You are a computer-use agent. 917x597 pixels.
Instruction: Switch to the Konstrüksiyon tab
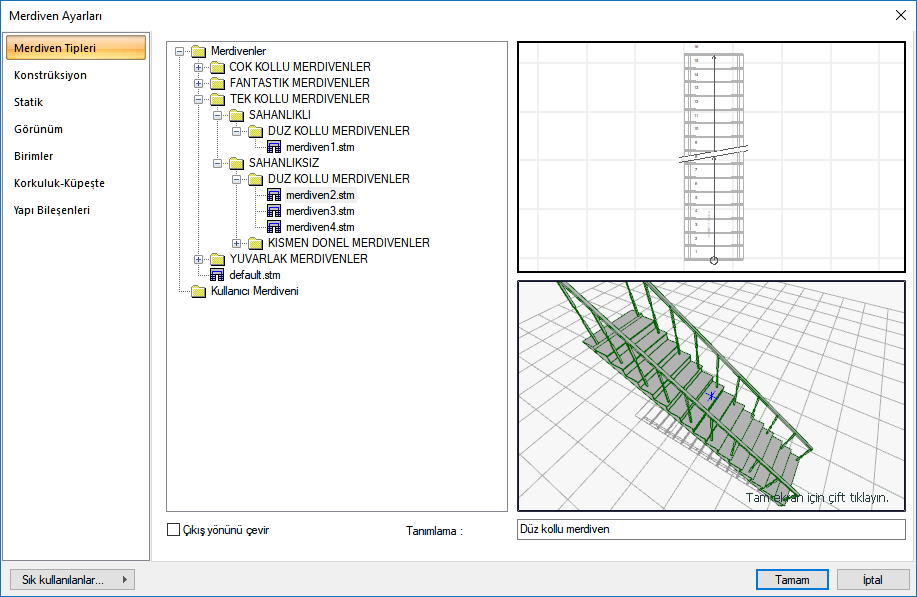point(50,75)
